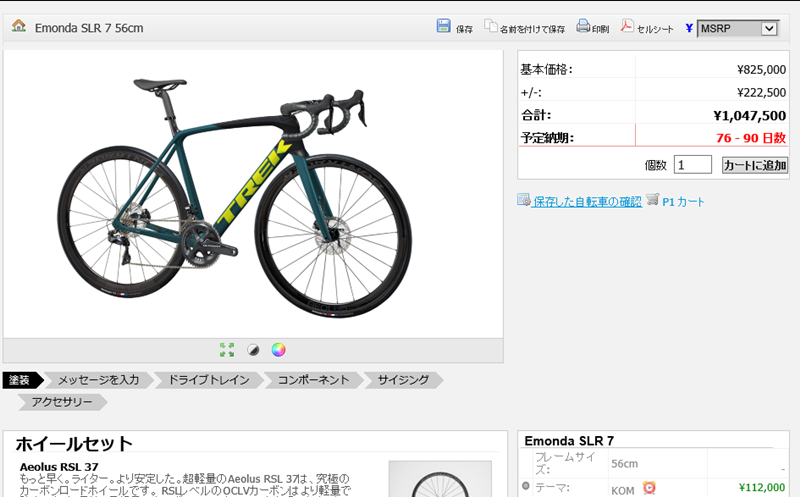Switch to the ドライブトレイン tab
The image size is (800, 497).
[209, 380]
